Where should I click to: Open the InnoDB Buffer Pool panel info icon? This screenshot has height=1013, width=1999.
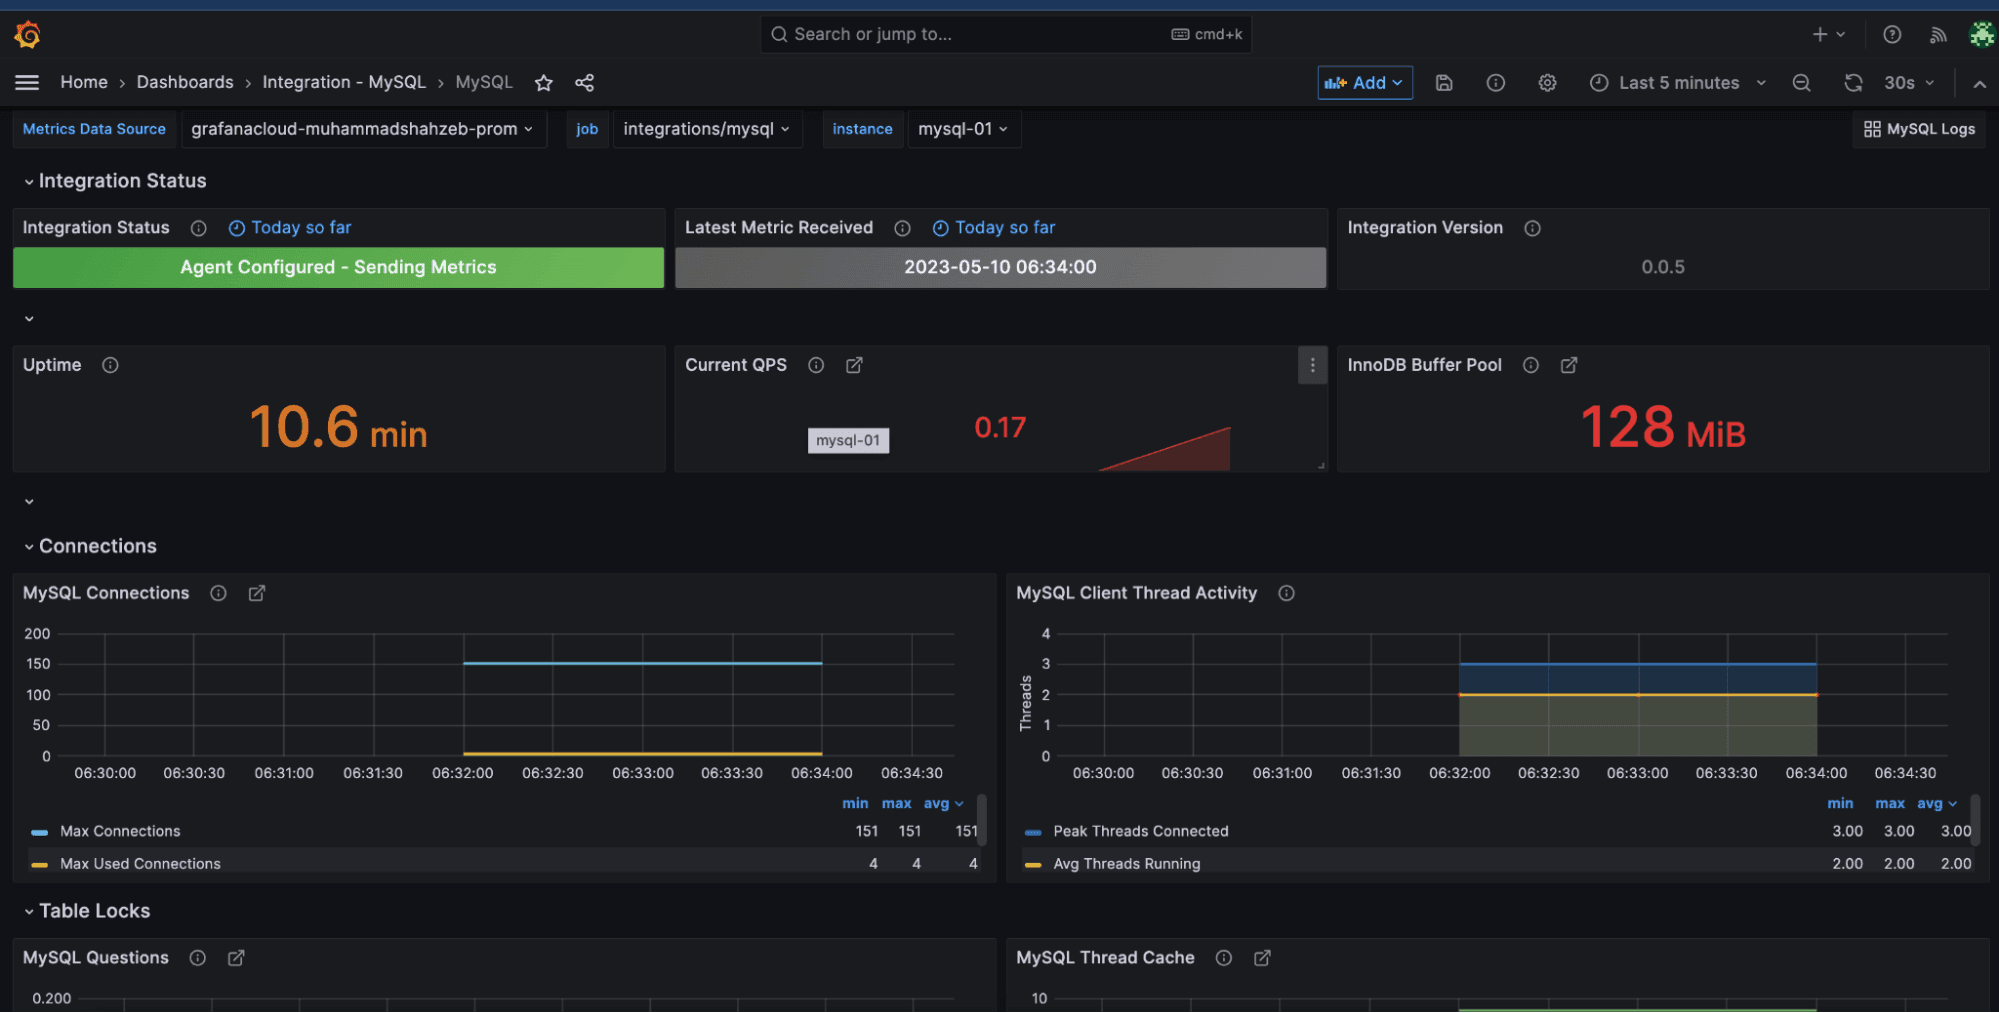[x=1530, y=365]
